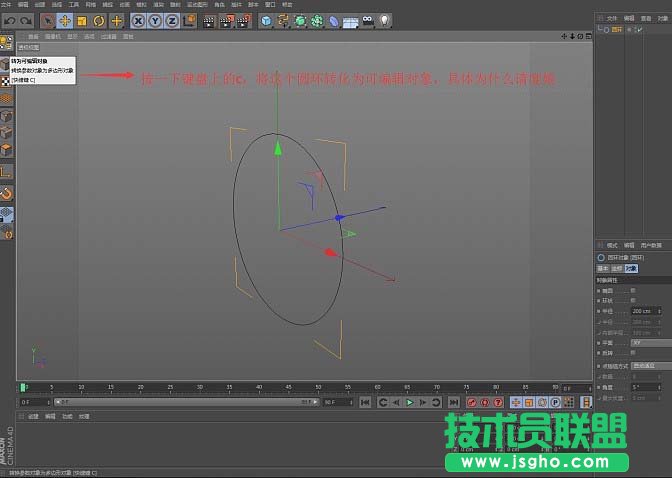The width and height of the screenshot is (672, 478).
Task: Select the edges mode cube icon
Action: point(6,132)
